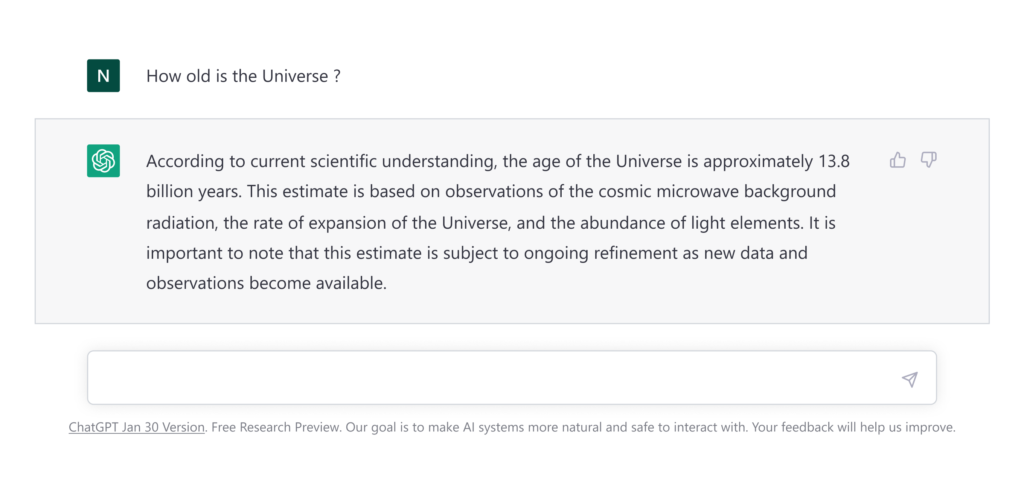The height and width of the screenshot is (492, 1024).
Task: Click 'Your feedback will help us improve' text
Action: point(852,429)
